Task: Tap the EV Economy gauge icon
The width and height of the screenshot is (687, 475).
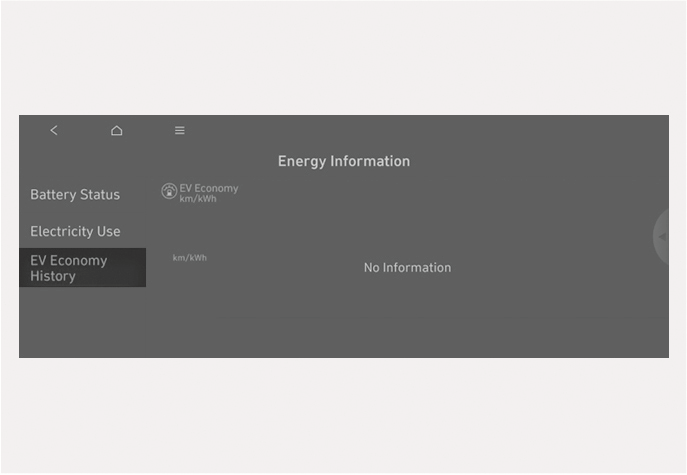Action: [169, 191]
